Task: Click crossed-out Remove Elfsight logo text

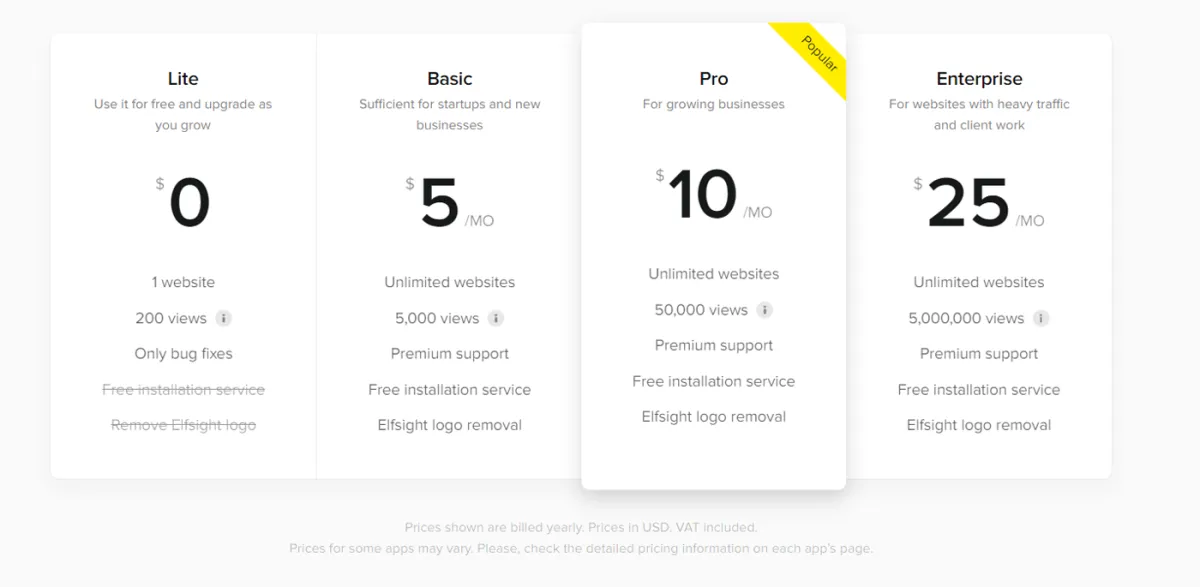Action: [x=183, y=425]
